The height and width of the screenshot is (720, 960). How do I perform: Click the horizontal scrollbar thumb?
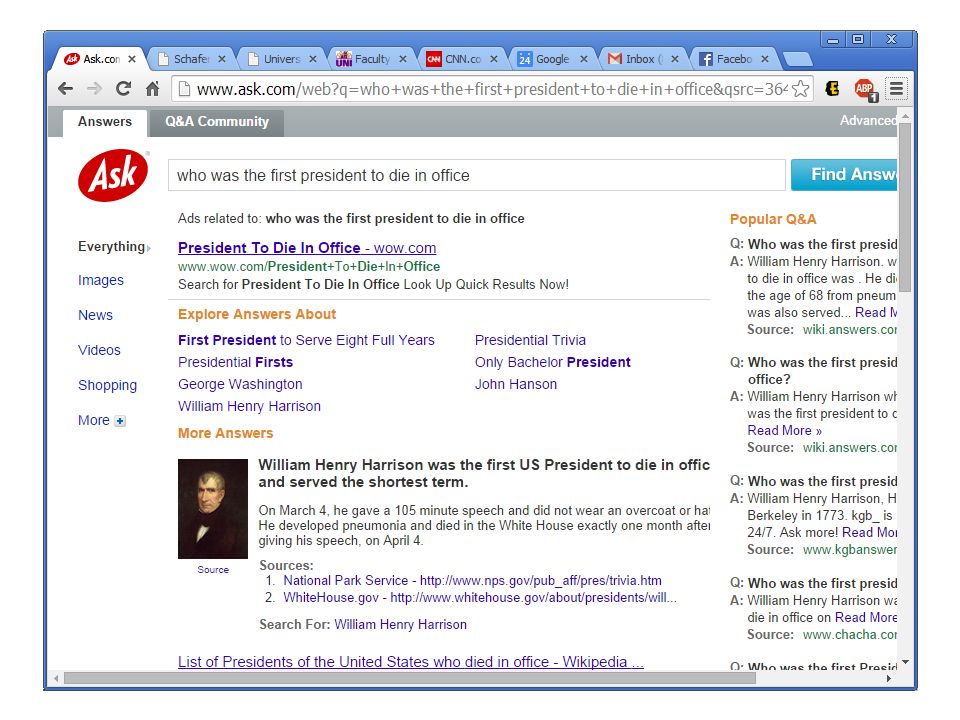coord(410,678)
